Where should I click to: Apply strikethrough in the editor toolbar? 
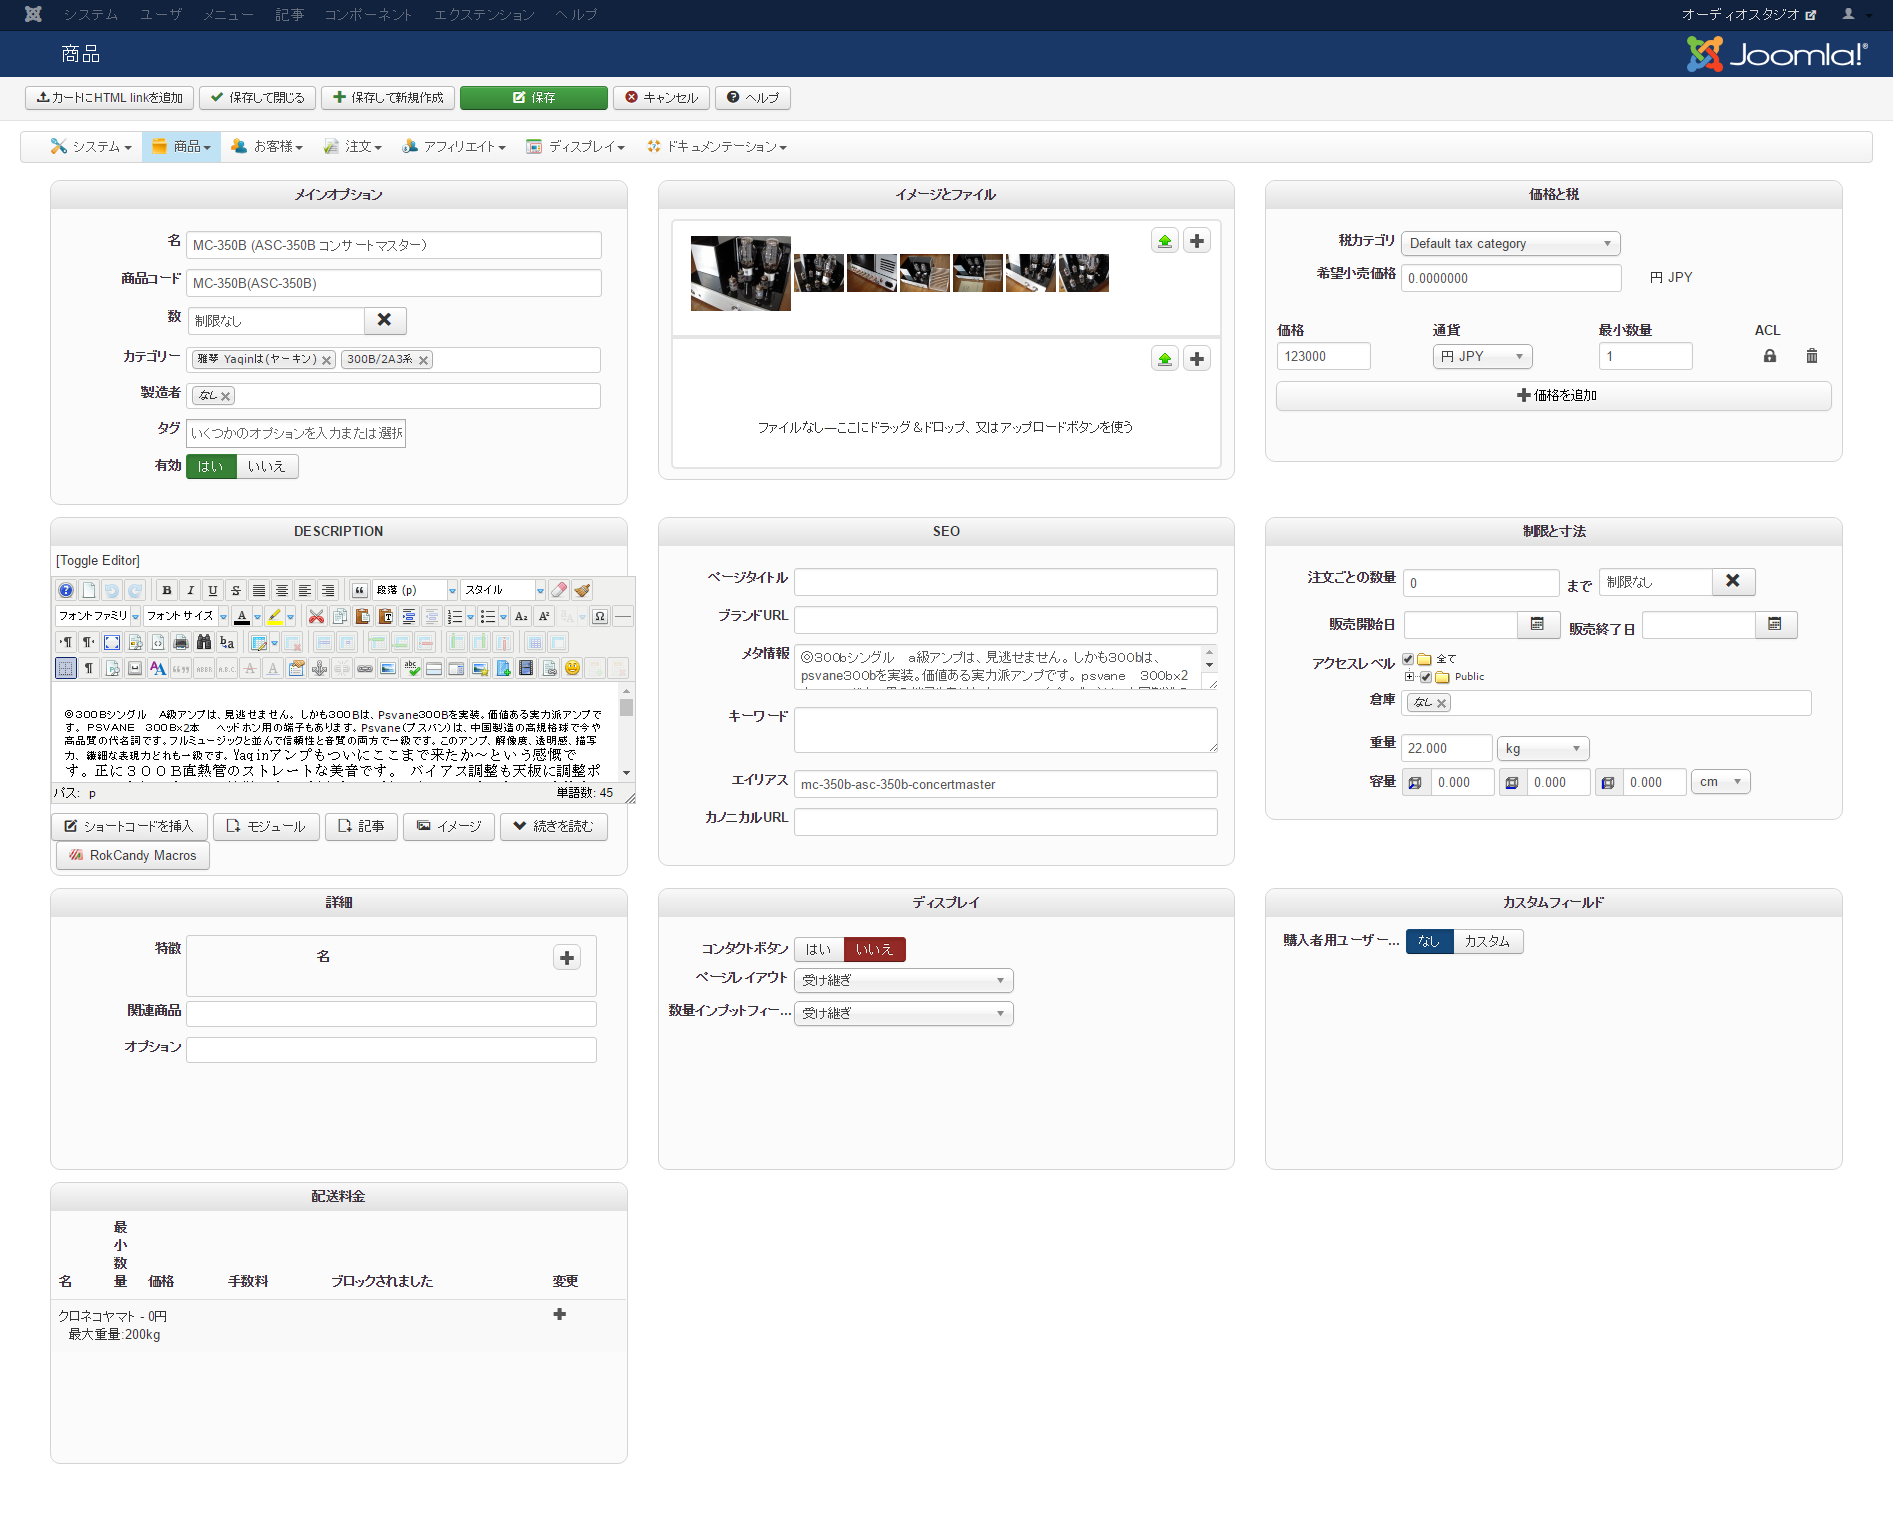coord(236,590)
